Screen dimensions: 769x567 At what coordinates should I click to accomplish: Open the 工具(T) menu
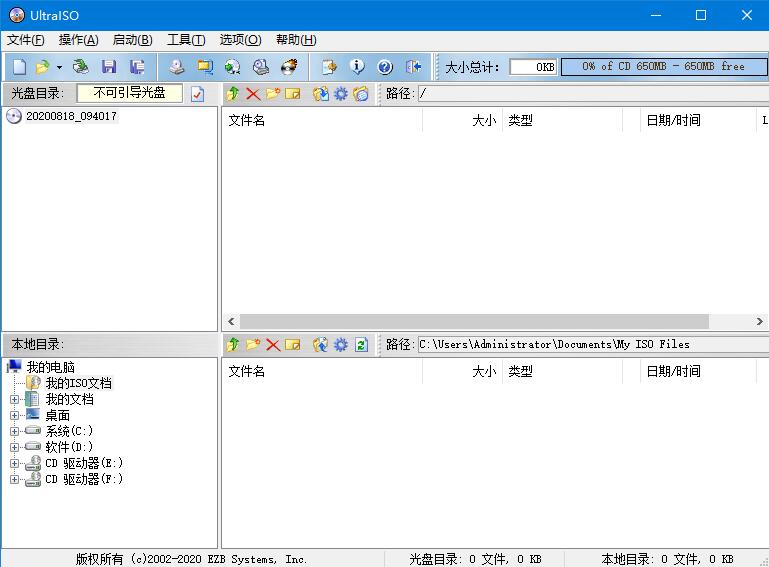coord(186,40)
